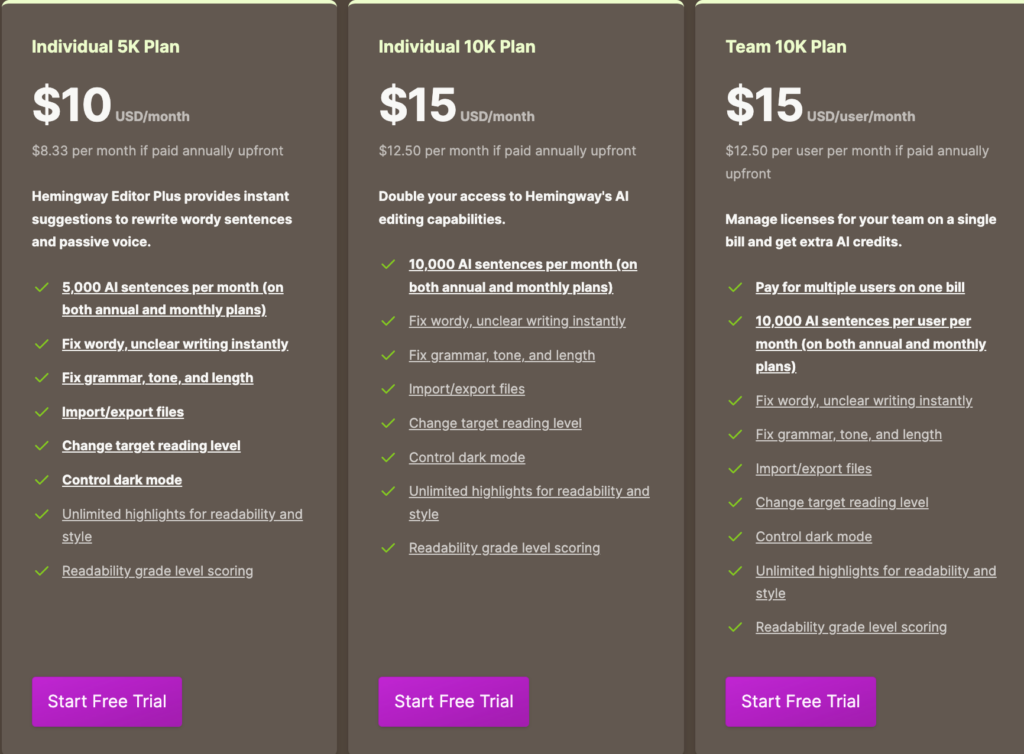
Task: Open Change target reading level link in Individual 10K plan
Action: point(495,423)
